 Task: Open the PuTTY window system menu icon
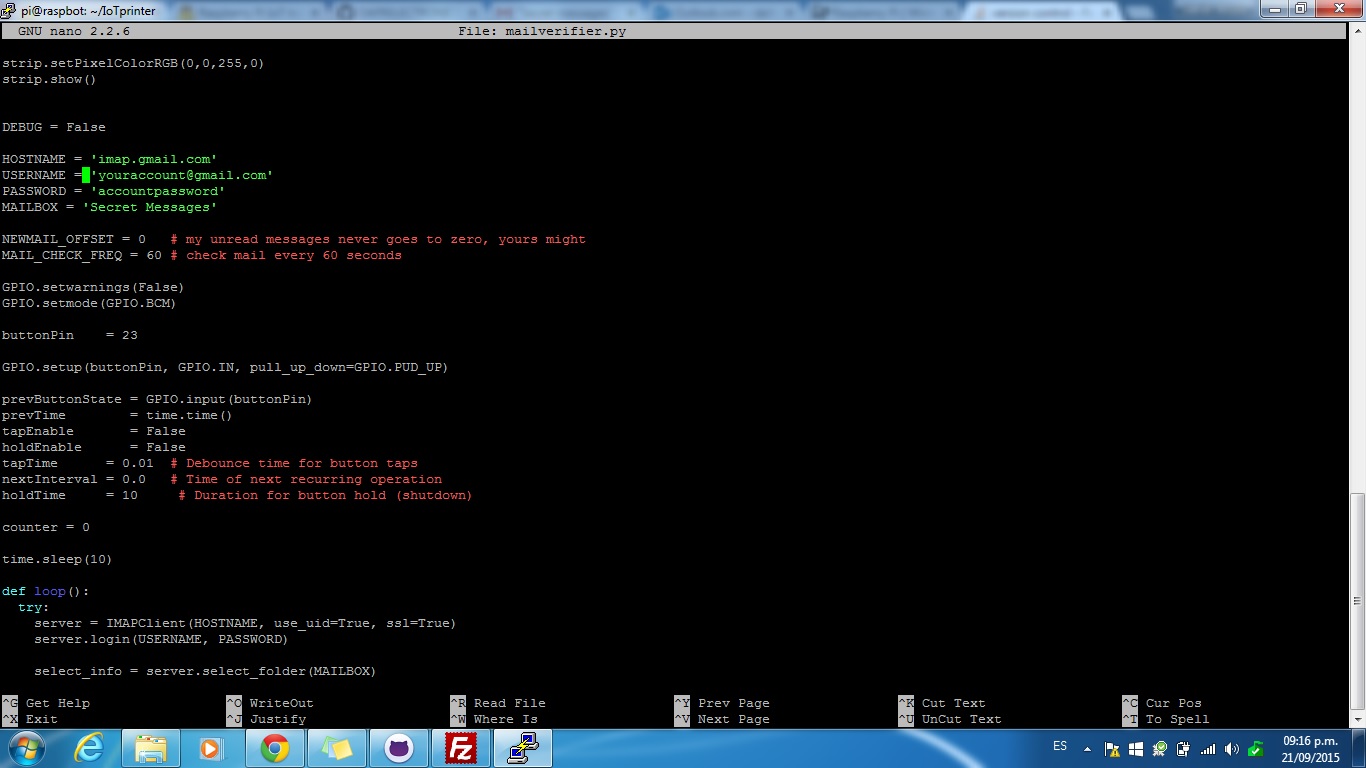9,10
